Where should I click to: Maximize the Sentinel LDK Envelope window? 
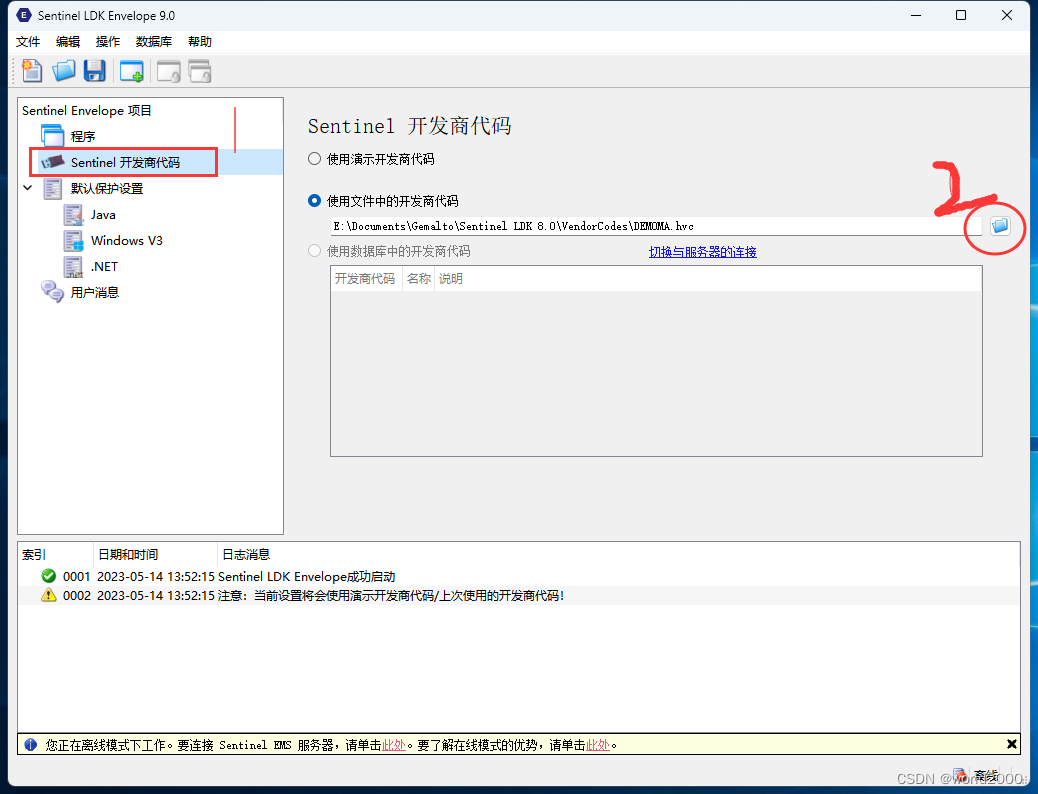tap(961, 15)
